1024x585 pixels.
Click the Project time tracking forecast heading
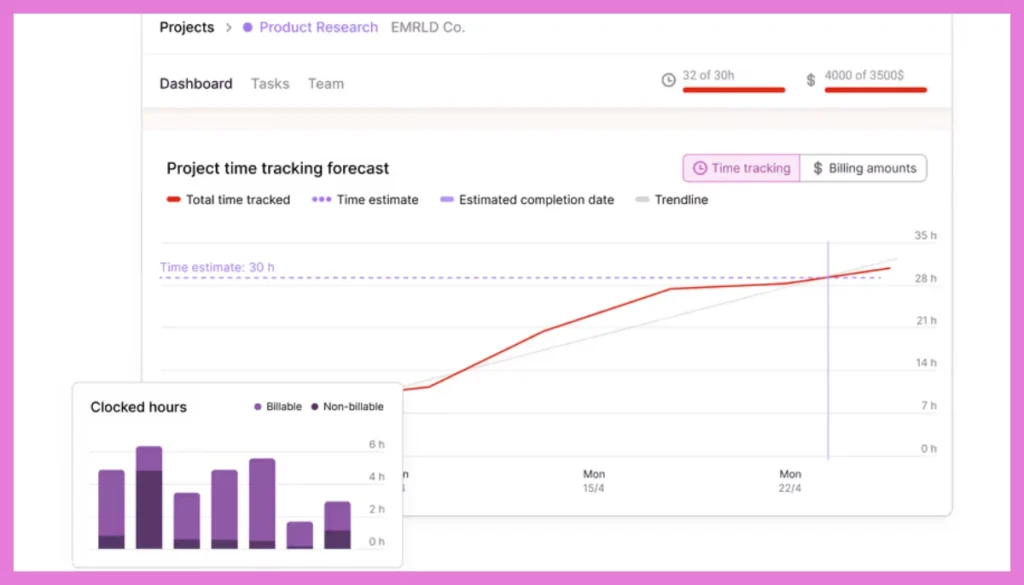click(x=278, y=168)
